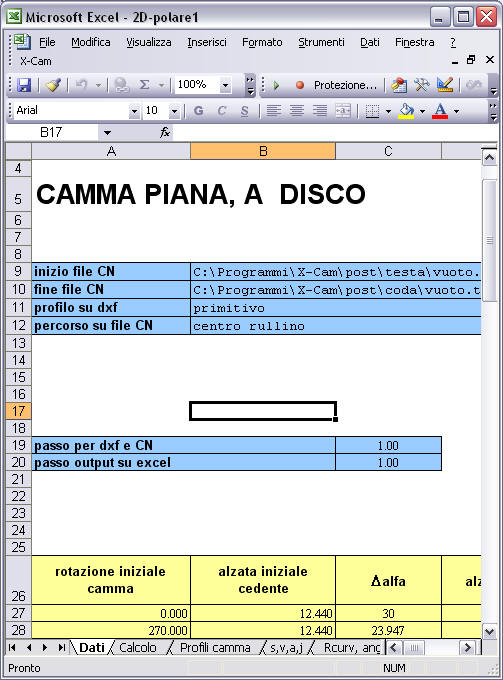Click the Design Mode ruler icon
The width and height of the screenshot is (503, 680).
[x=445, y=85]
